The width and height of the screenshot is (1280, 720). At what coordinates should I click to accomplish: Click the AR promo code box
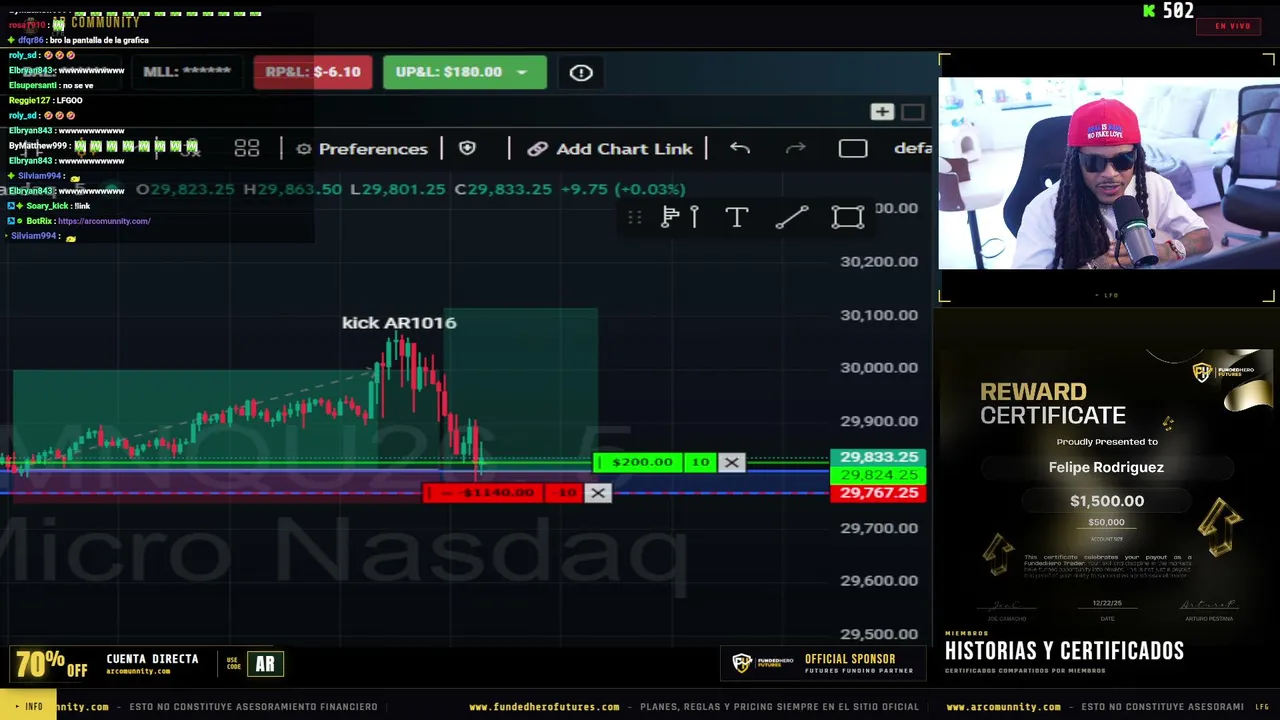[x=265, y=664]
